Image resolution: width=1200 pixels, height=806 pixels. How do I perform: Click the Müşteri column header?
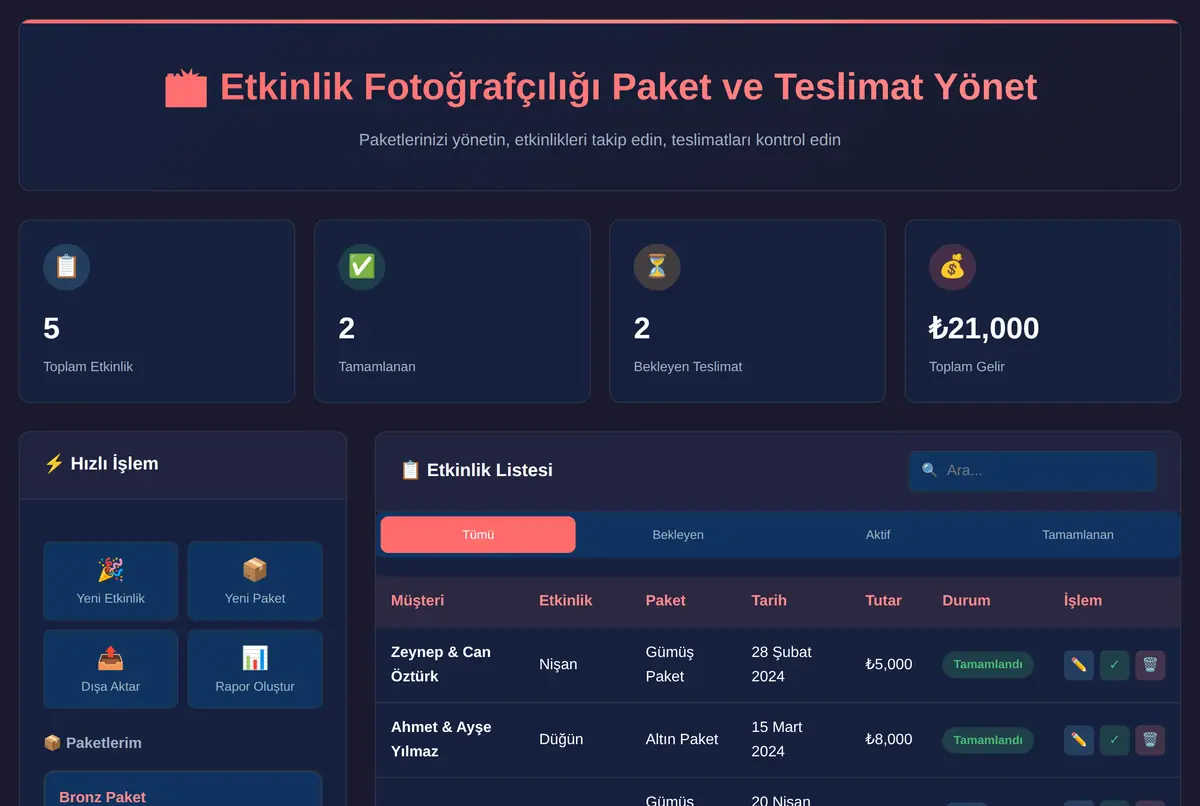click(x=417, y=601)
